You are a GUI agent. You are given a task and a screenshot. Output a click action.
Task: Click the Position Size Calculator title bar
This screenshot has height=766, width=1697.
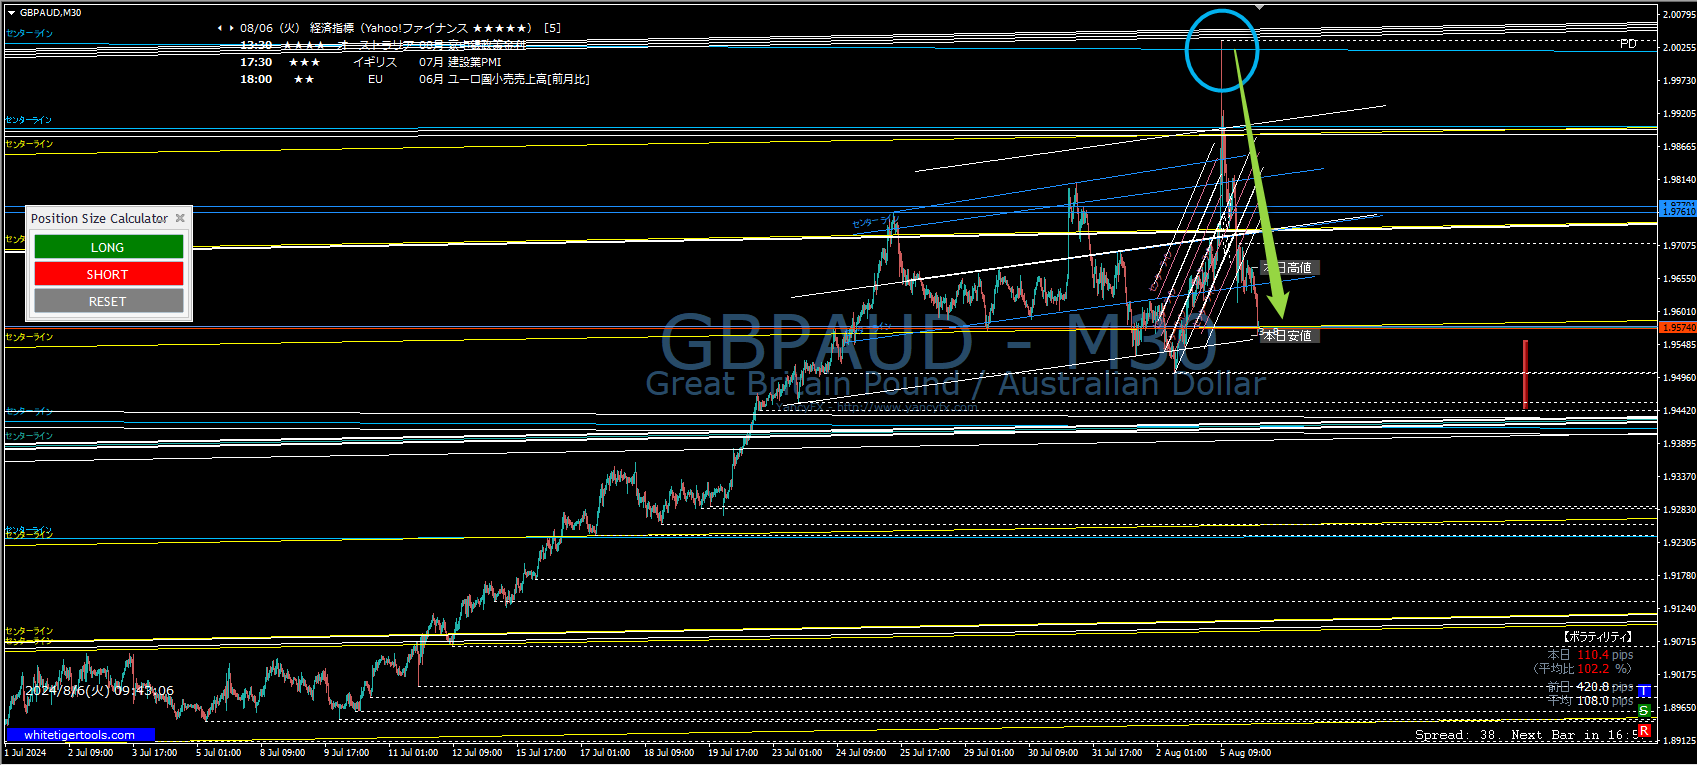coord(99,218)
